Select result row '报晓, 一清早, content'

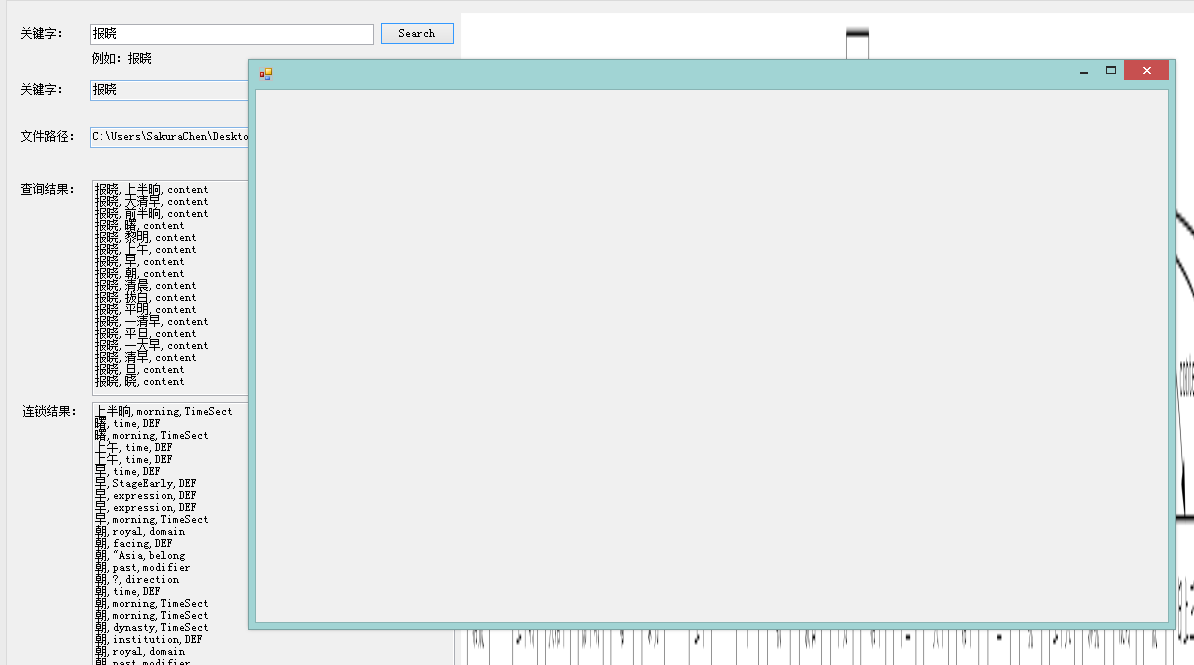pyautogui.click(x=152, y=322)
